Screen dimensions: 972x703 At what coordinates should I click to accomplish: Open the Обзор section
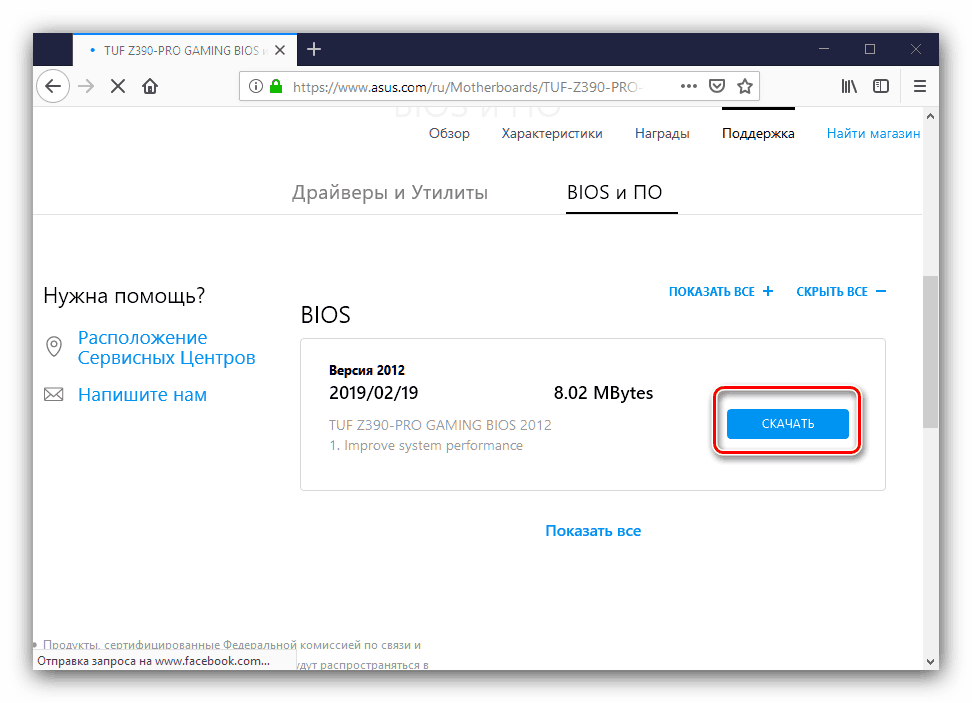coord(449,133)
